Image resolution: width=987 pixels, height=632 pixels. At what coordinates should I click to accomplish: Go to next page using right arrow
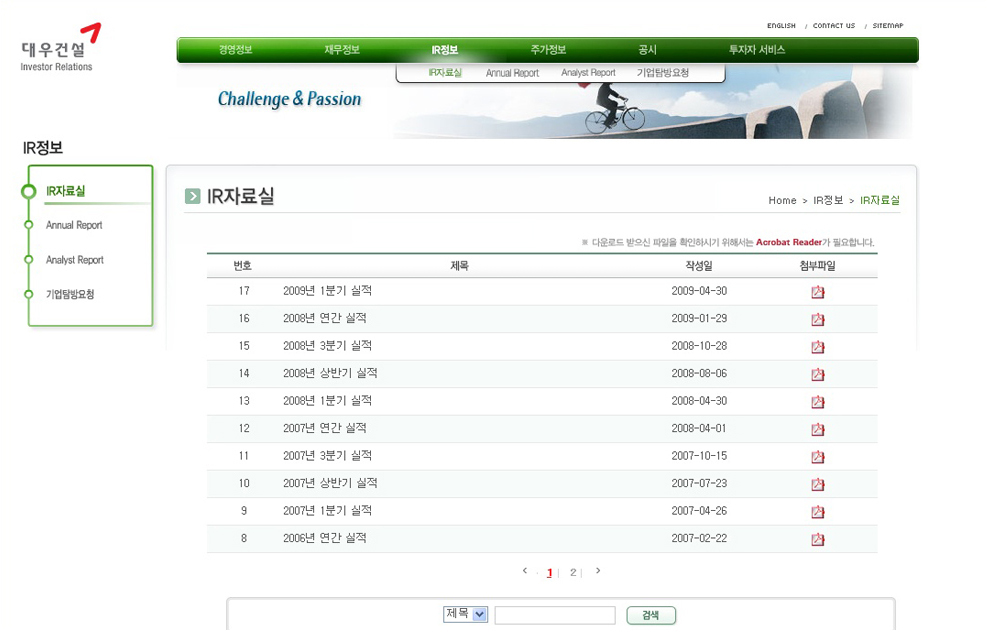[598, 571]
